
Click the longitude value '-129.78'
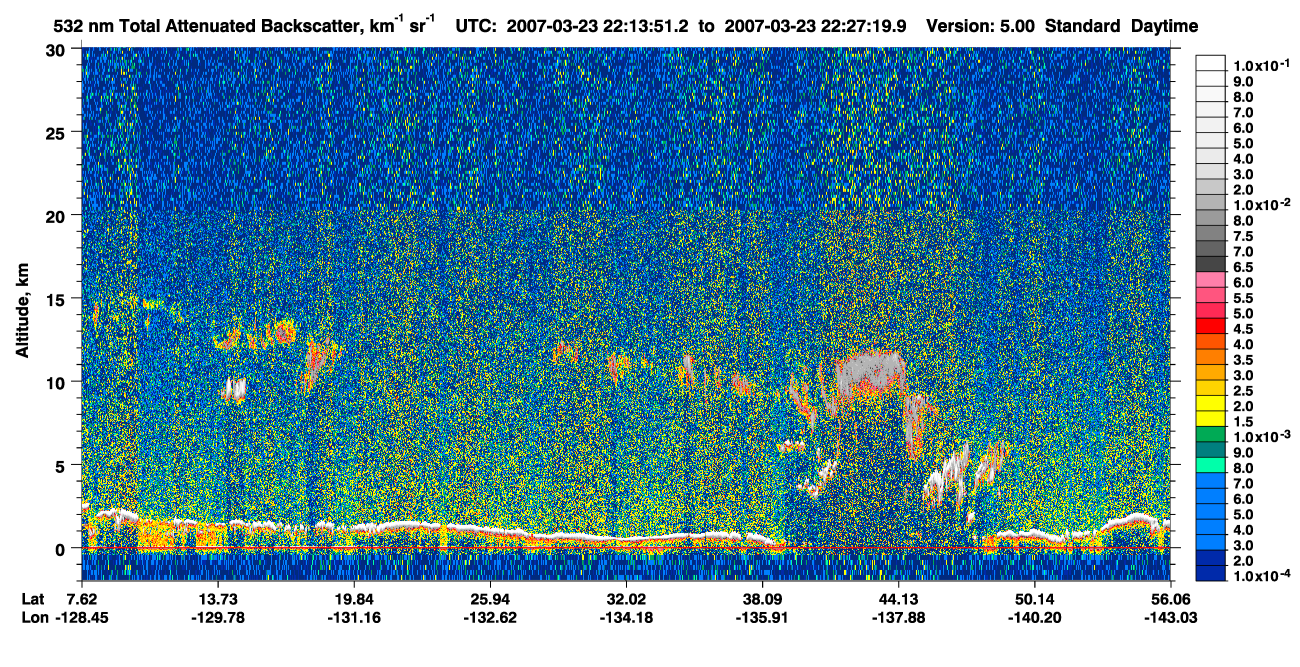point(218,617)
